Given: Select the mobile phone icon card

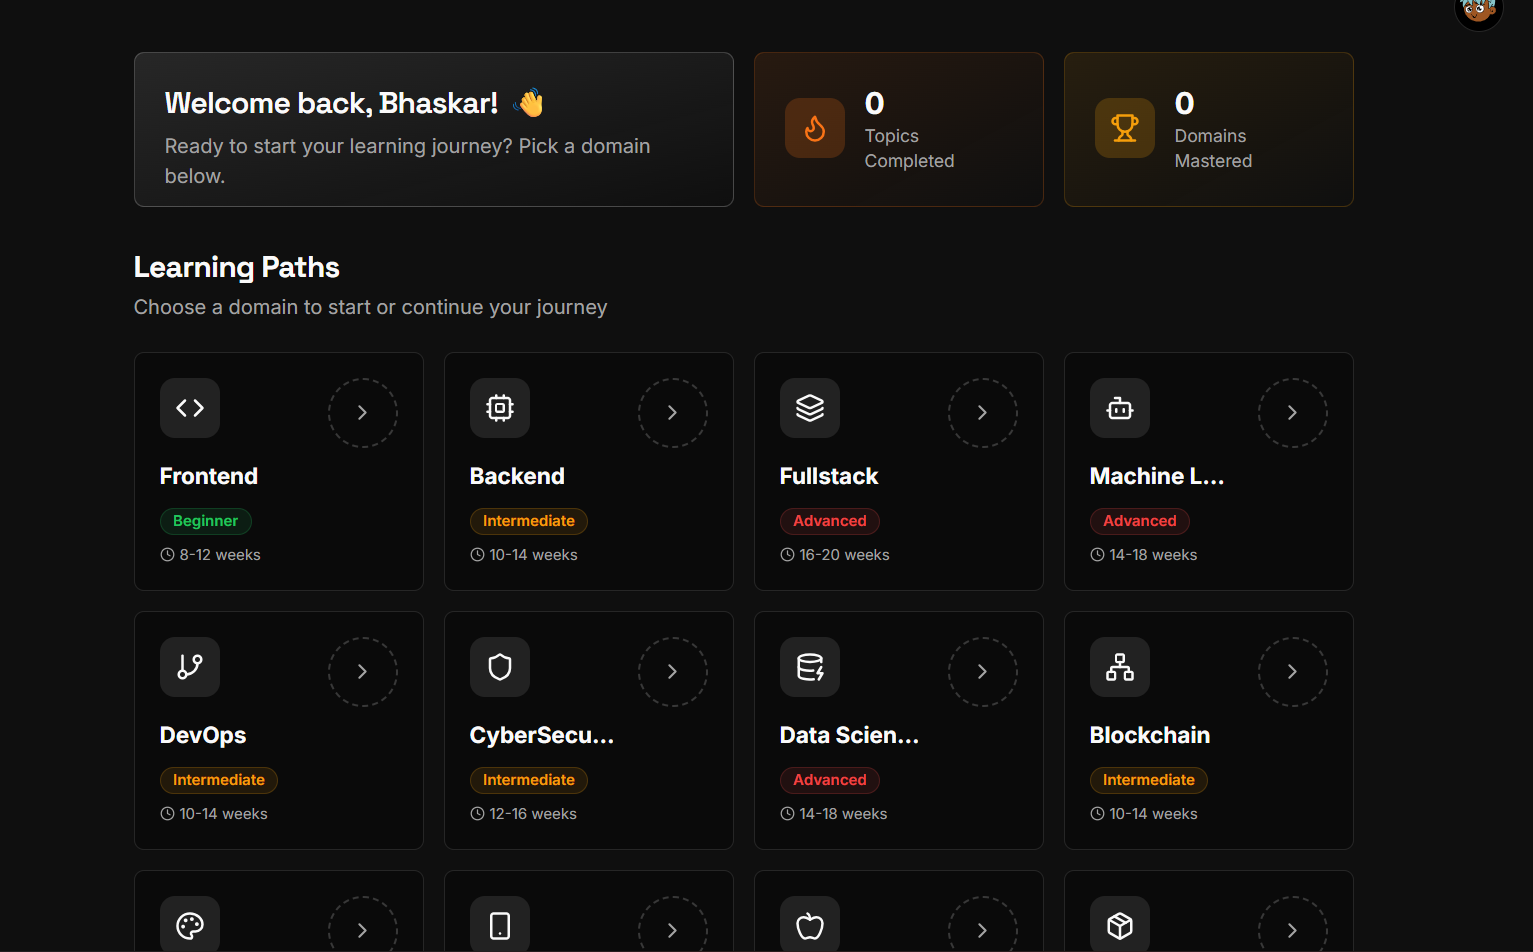Looking at the screenshot, I should click(x=500, y=924).
